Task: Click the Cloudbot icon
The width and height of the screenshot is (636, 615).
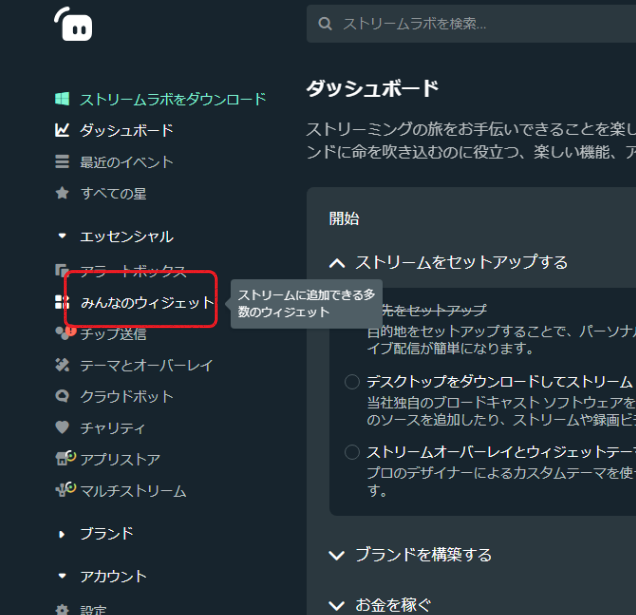Action: 62,396
